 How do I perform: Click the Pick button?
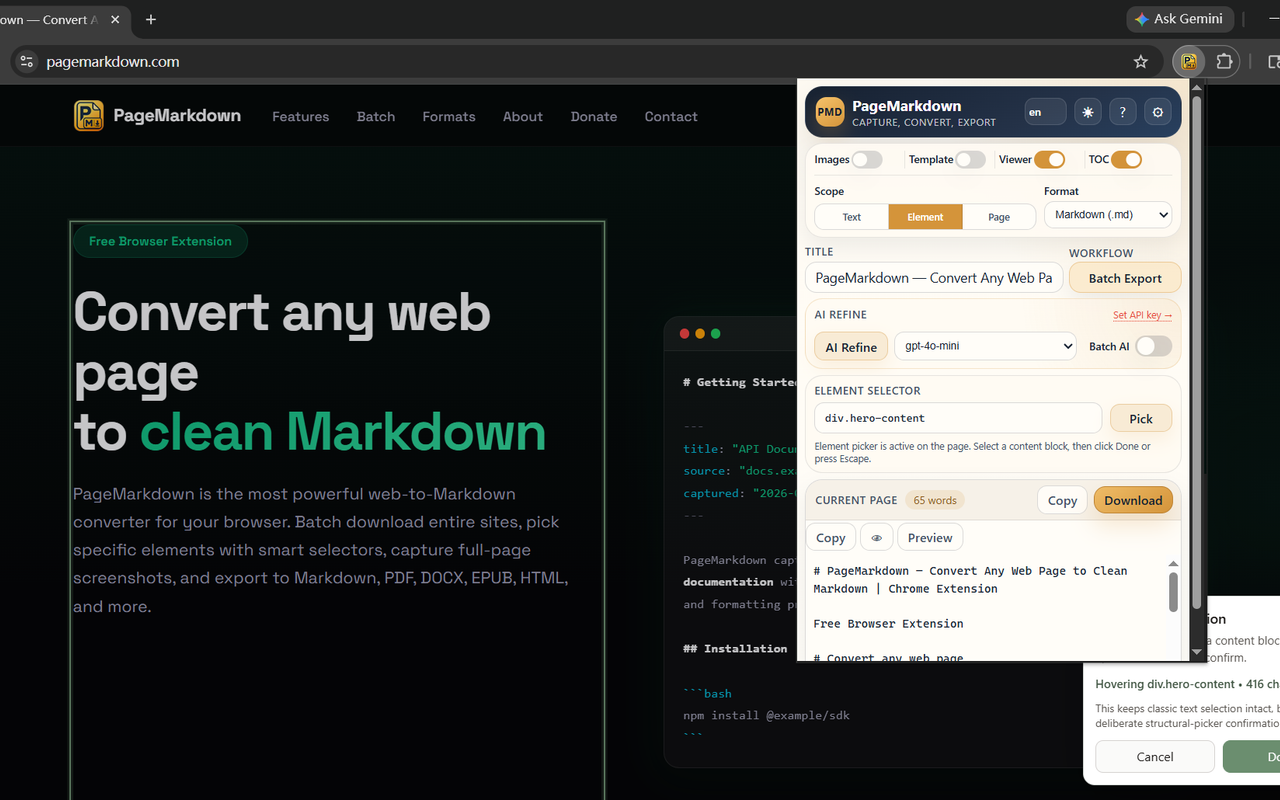(x=1141, y=418)
